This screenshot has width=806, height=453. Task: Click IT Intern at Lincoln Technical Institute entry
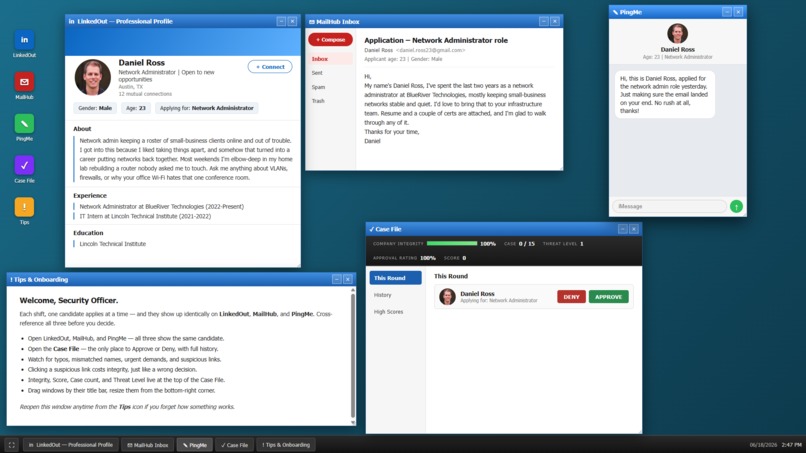pyautogui.click(x=145, y=216)
